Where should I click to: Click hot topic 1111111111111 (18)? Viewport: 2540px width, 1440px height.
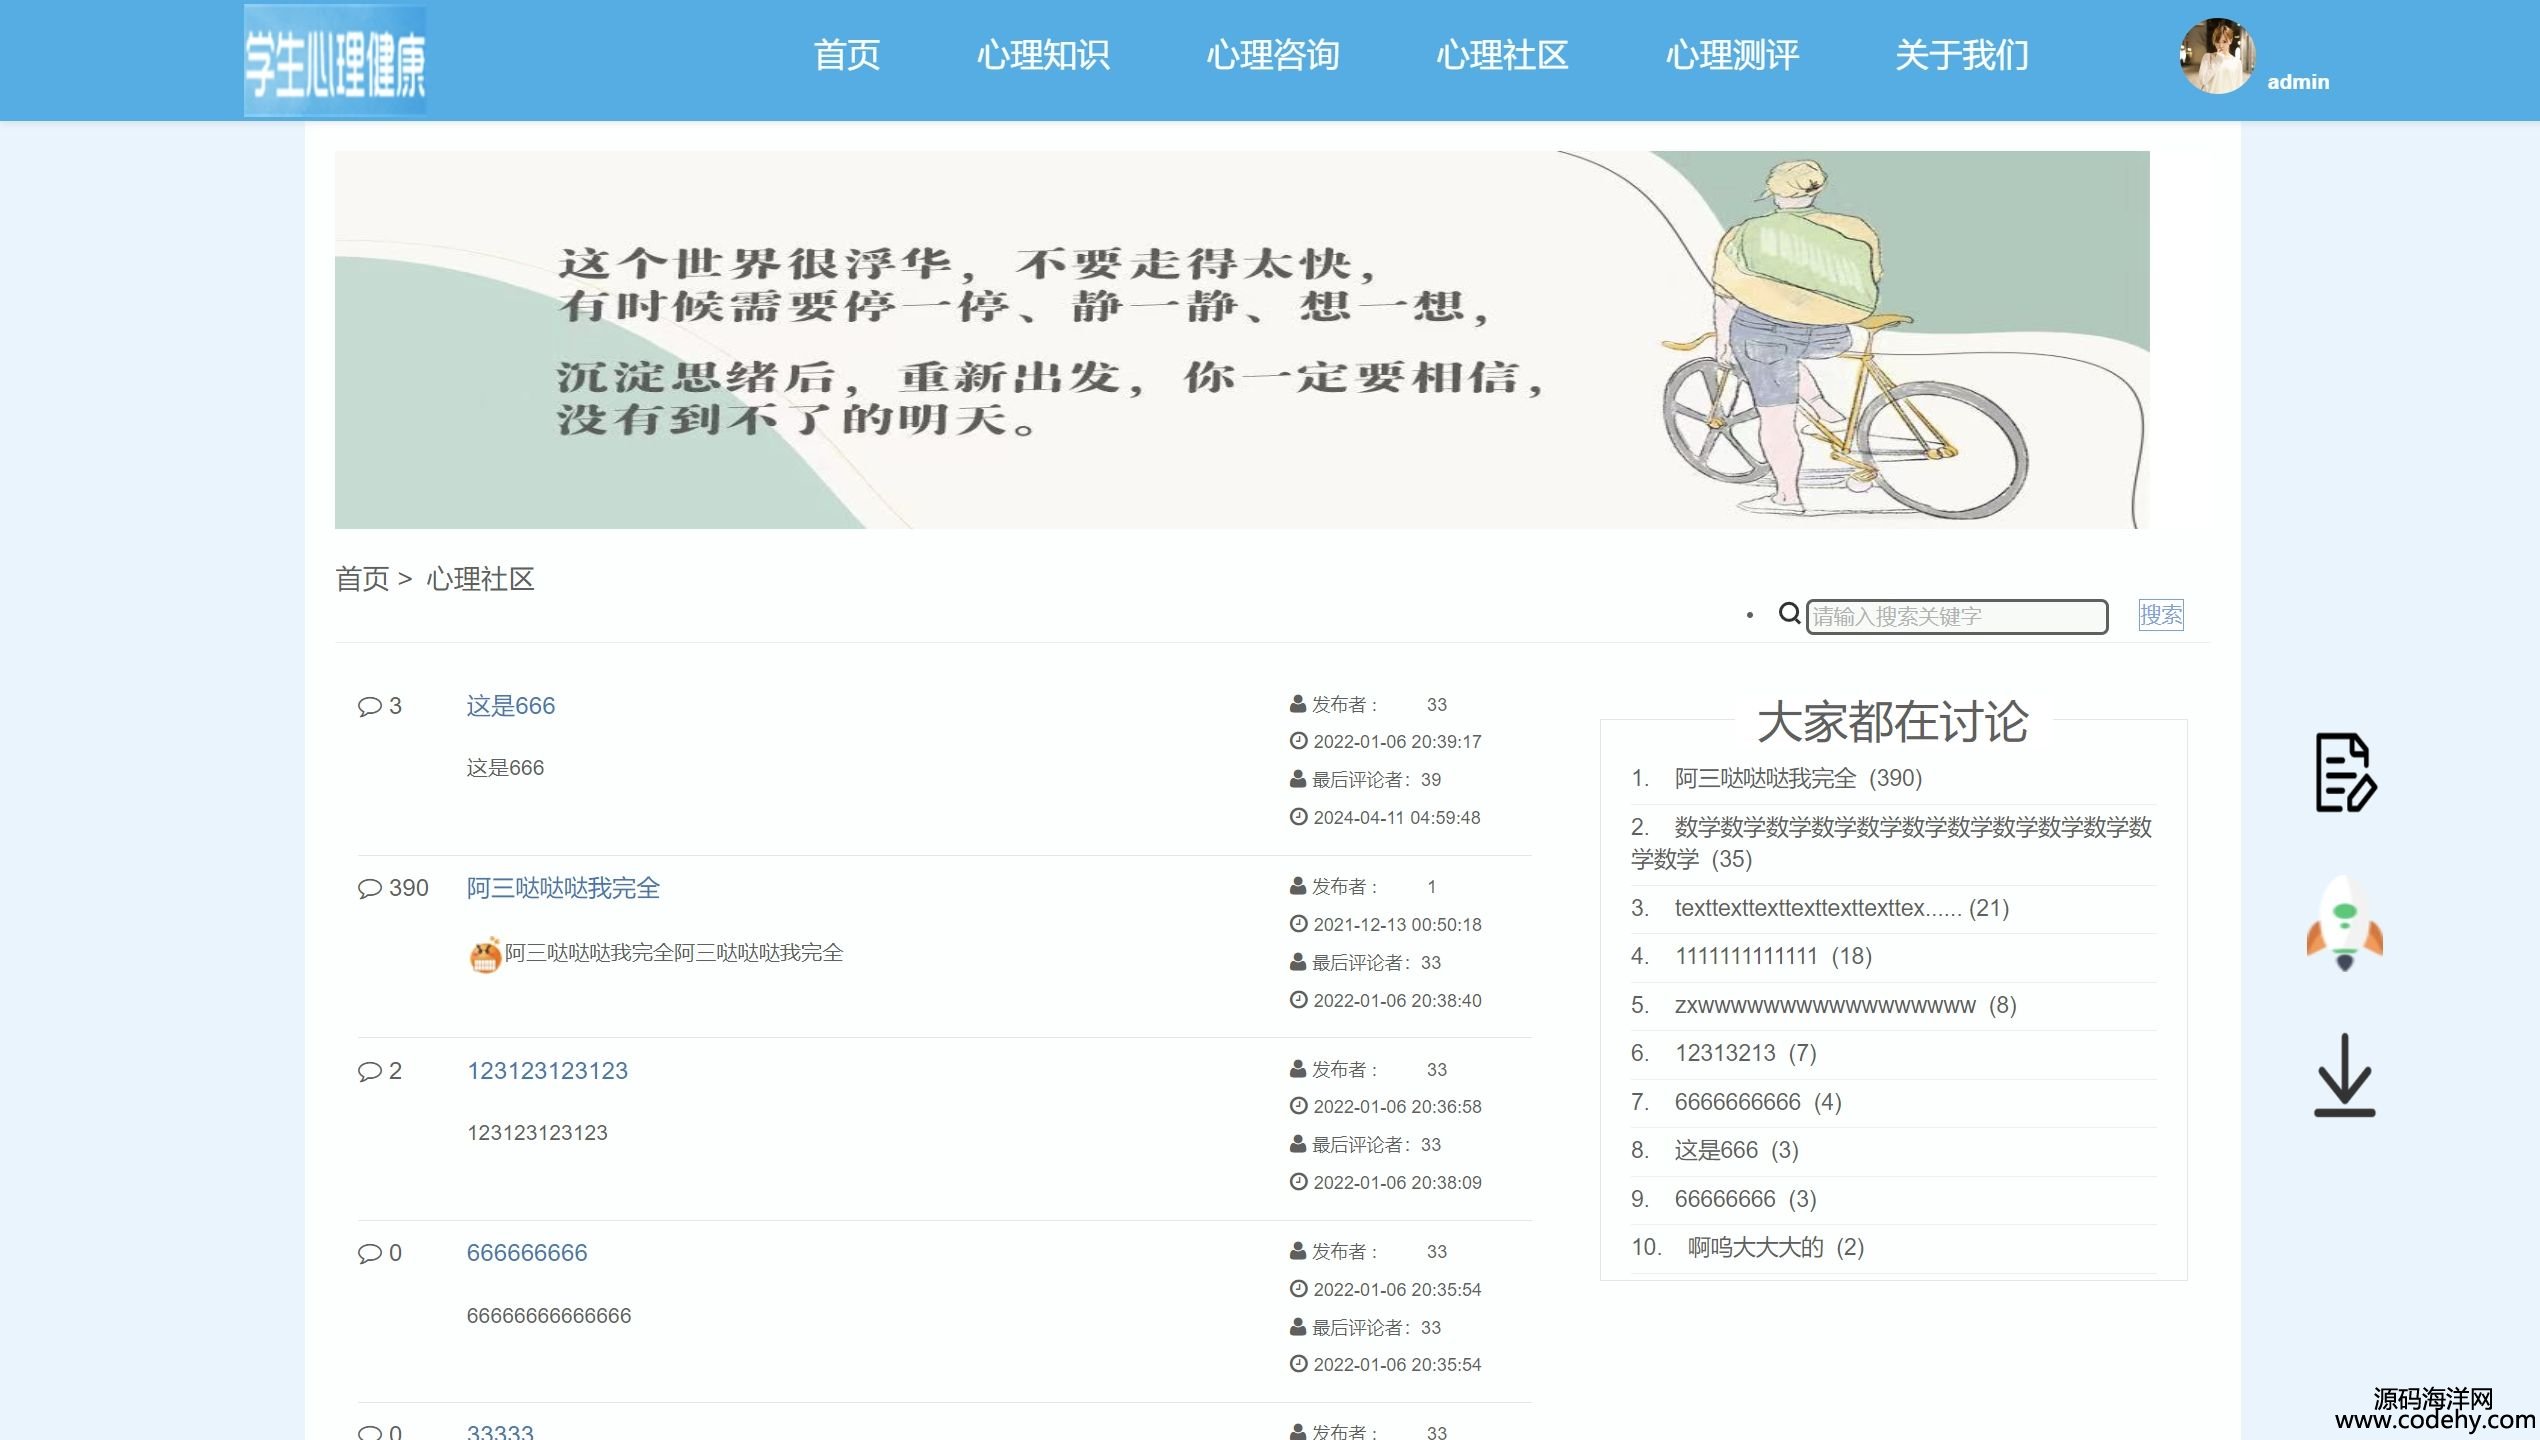[x=1773, y=956]
